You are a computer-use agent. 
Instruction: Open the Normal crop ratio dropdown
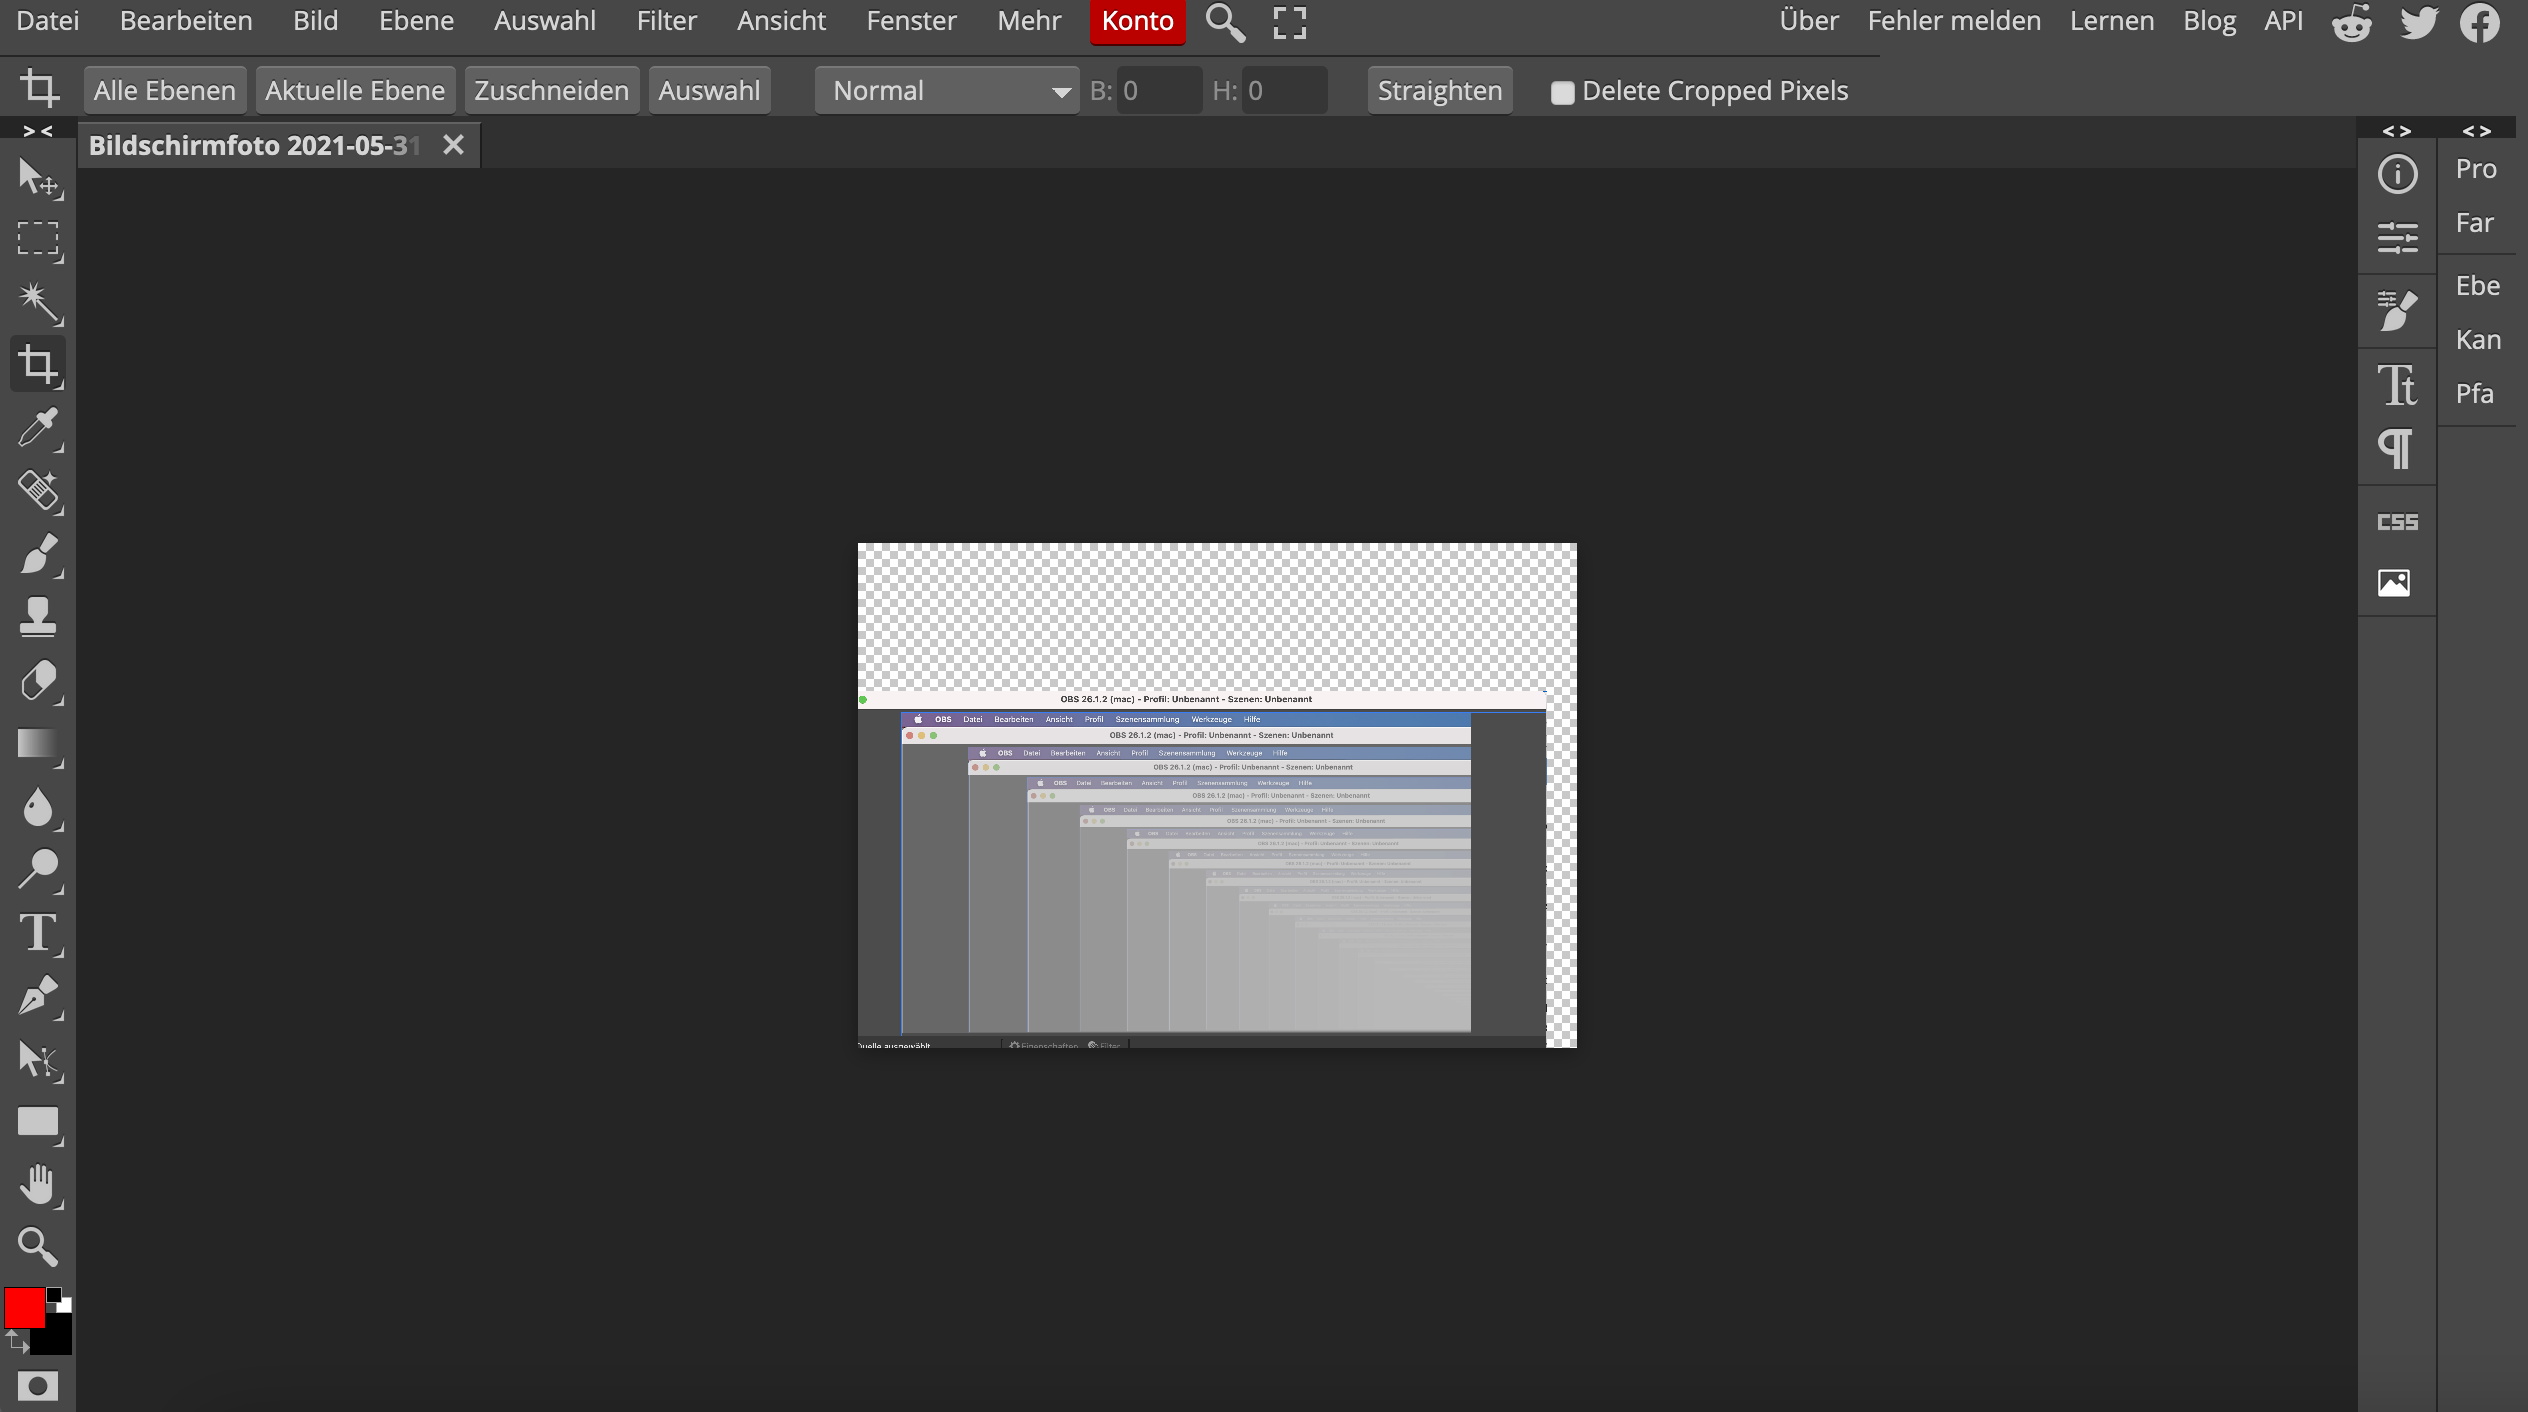[946, 91]
